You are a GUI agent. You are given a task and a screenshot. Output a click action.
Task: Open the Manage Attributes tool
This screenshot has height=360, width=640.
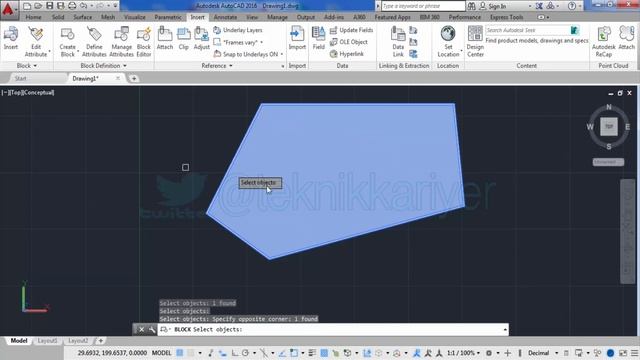122,42
